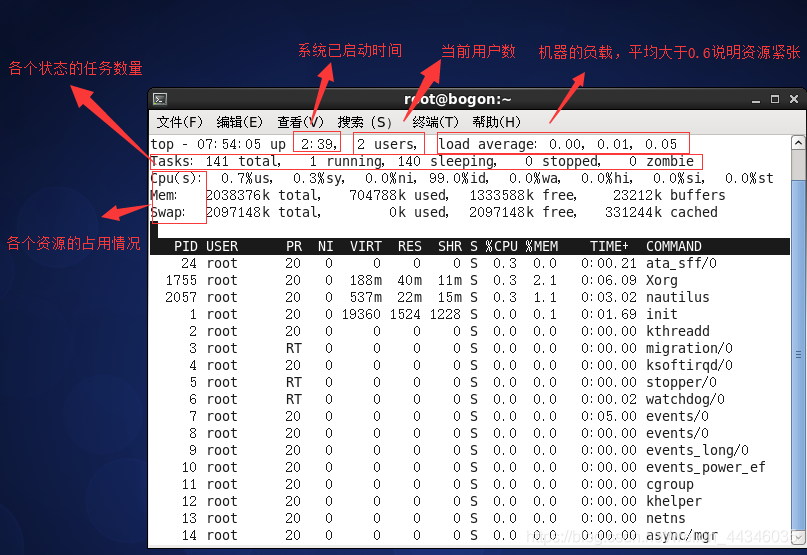Click the events_long/0 process name
The image size is (807, 555).
697,450
